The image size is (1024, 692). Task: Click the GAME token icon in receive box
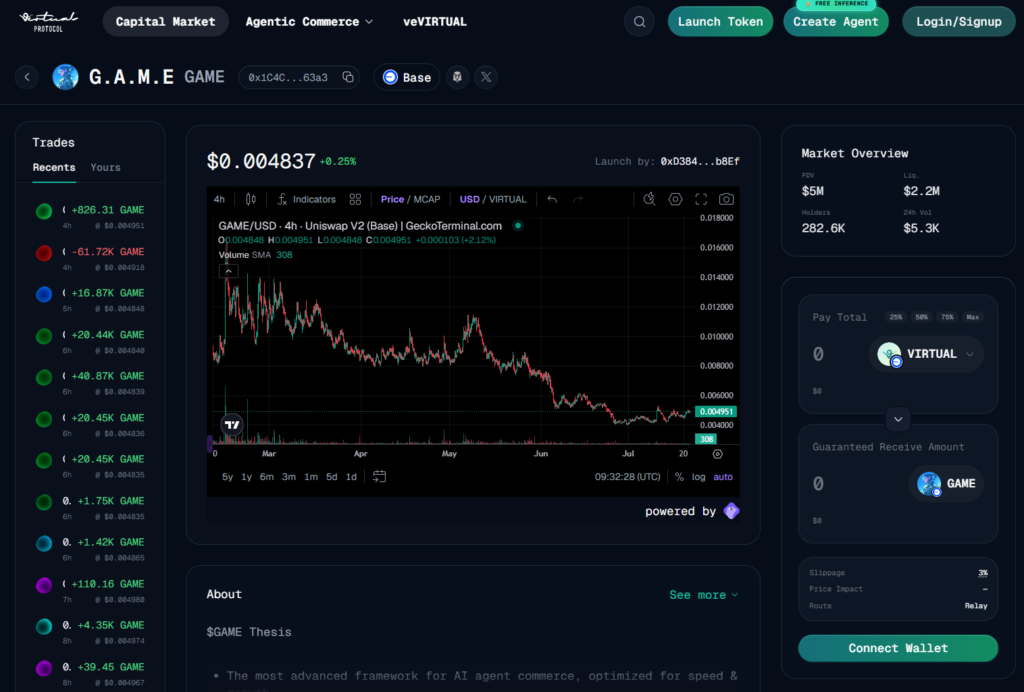coord(929,484)
